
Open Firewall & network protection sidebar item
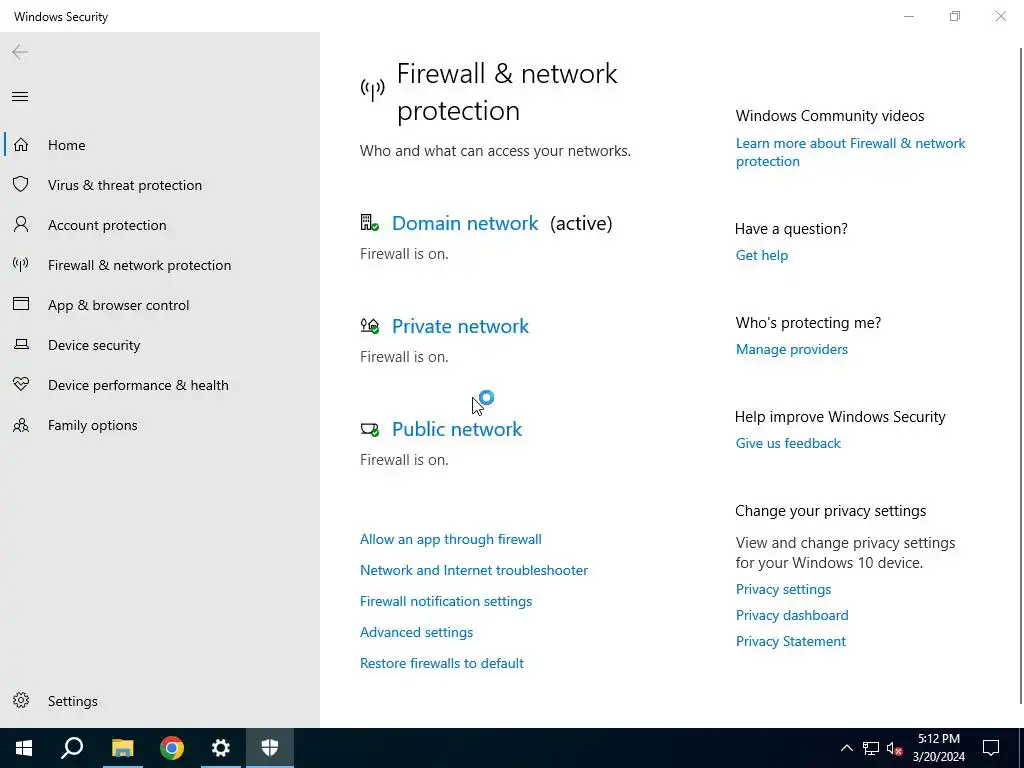click(x=139, y=265)
